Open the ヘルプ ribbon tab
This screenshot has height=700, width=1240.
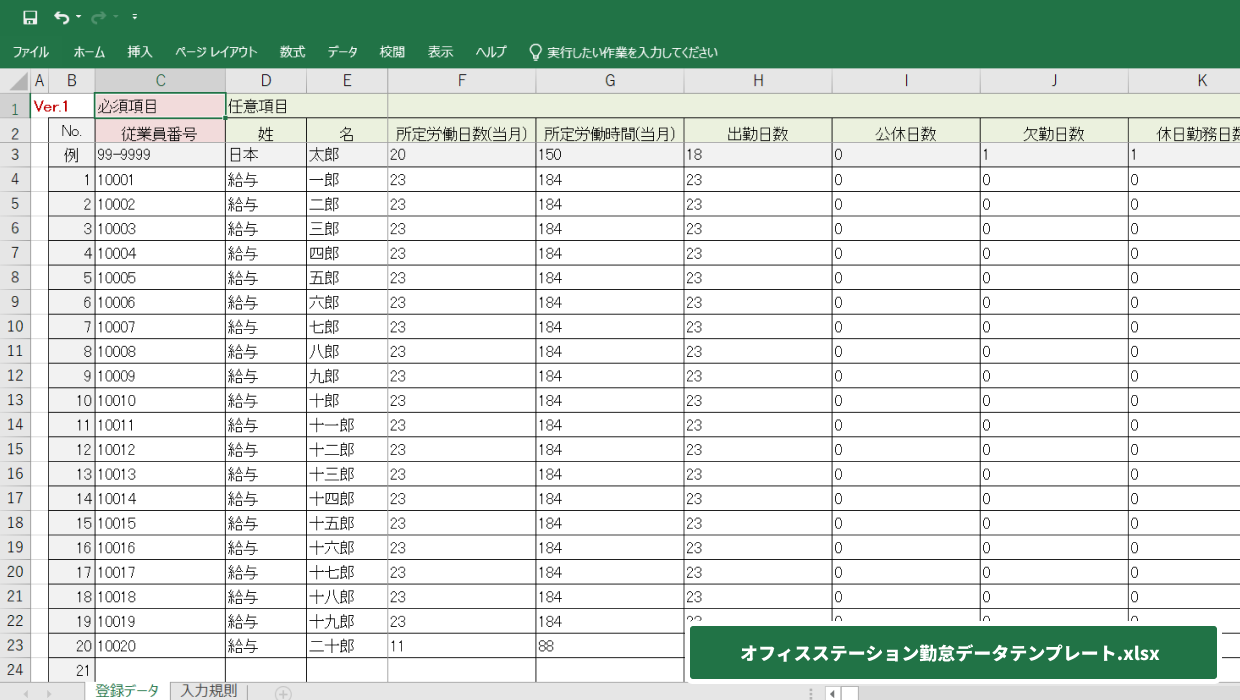coord(491,52)
